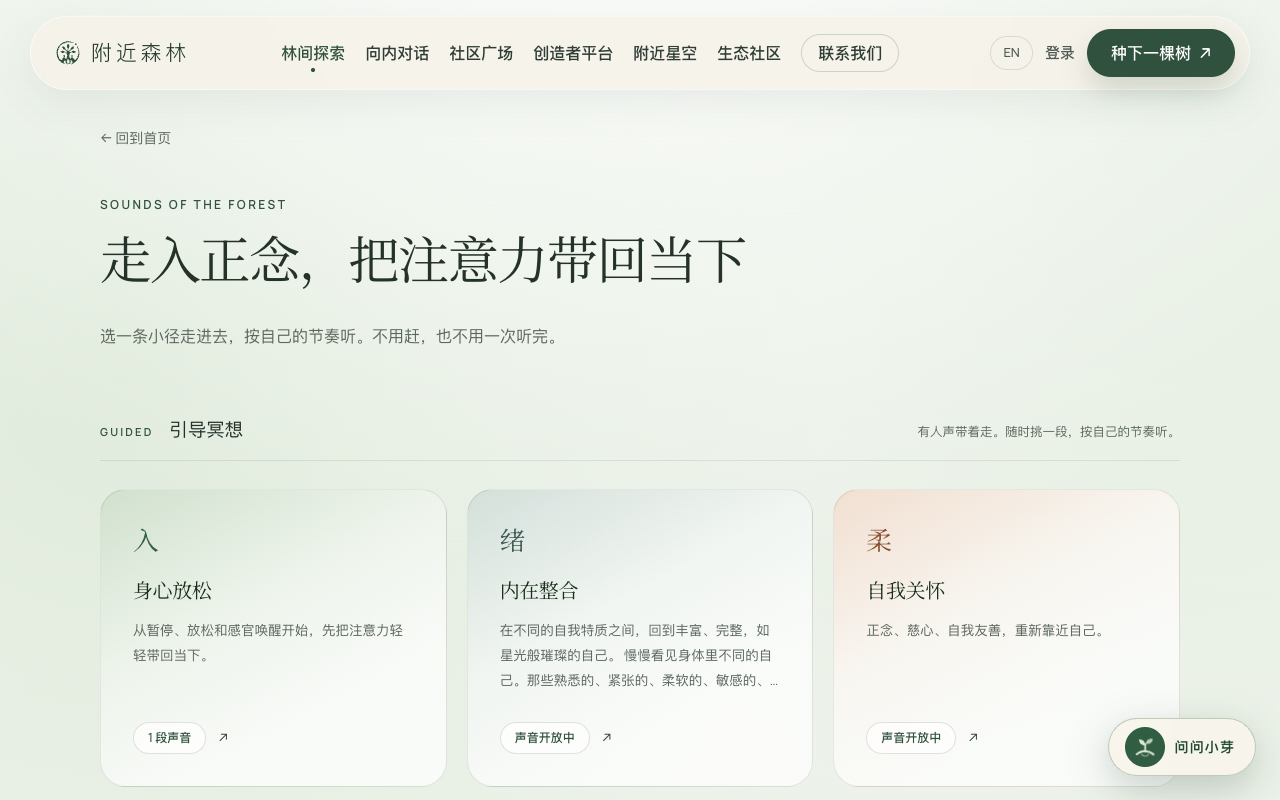Viewport: 1280px width, 800px height.
Task: Click the 引导冥想 section heading
Action: click(206, 430)
